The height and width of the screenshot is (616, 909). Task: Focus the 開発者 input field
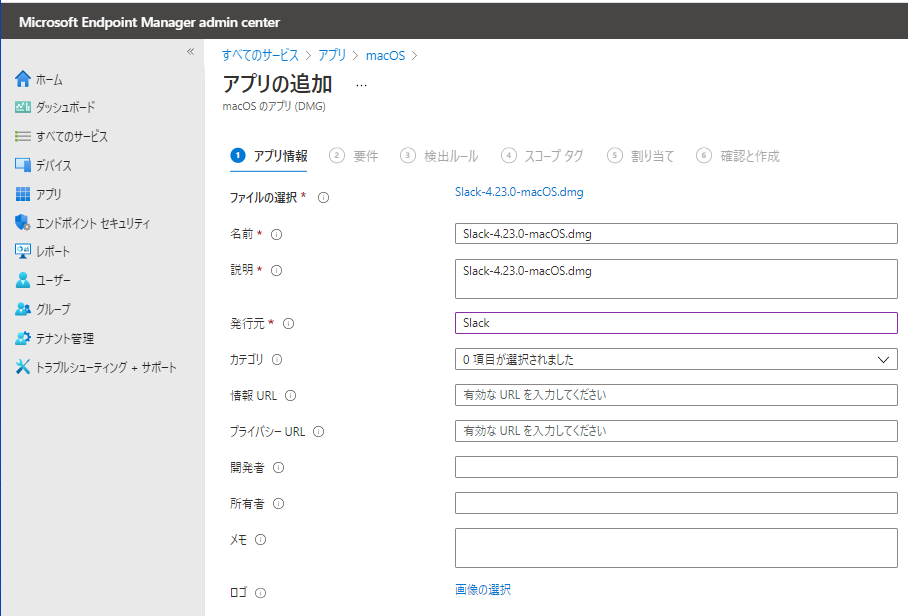click(x=676, y=467)
